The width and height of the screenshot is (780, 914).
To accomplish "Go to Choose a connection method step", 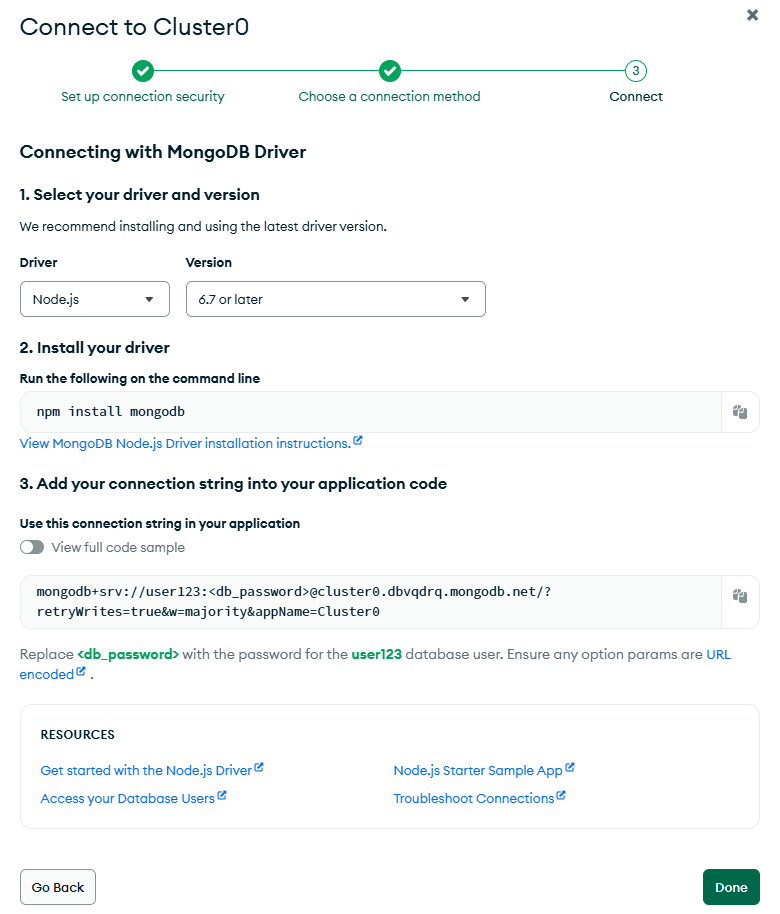I will coord(389,97).
